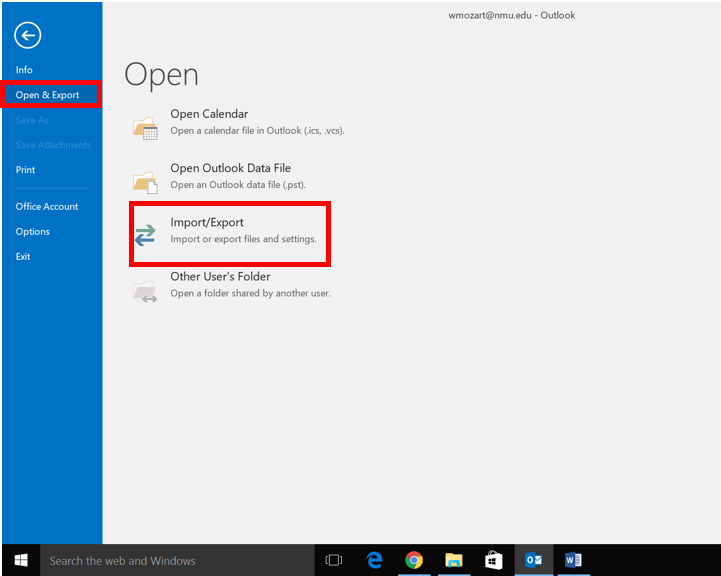Image resolution: width=721 pixels, height=576 pixels.
Task: Click the Open Outlook Data File folder icon
Action: 145,182
